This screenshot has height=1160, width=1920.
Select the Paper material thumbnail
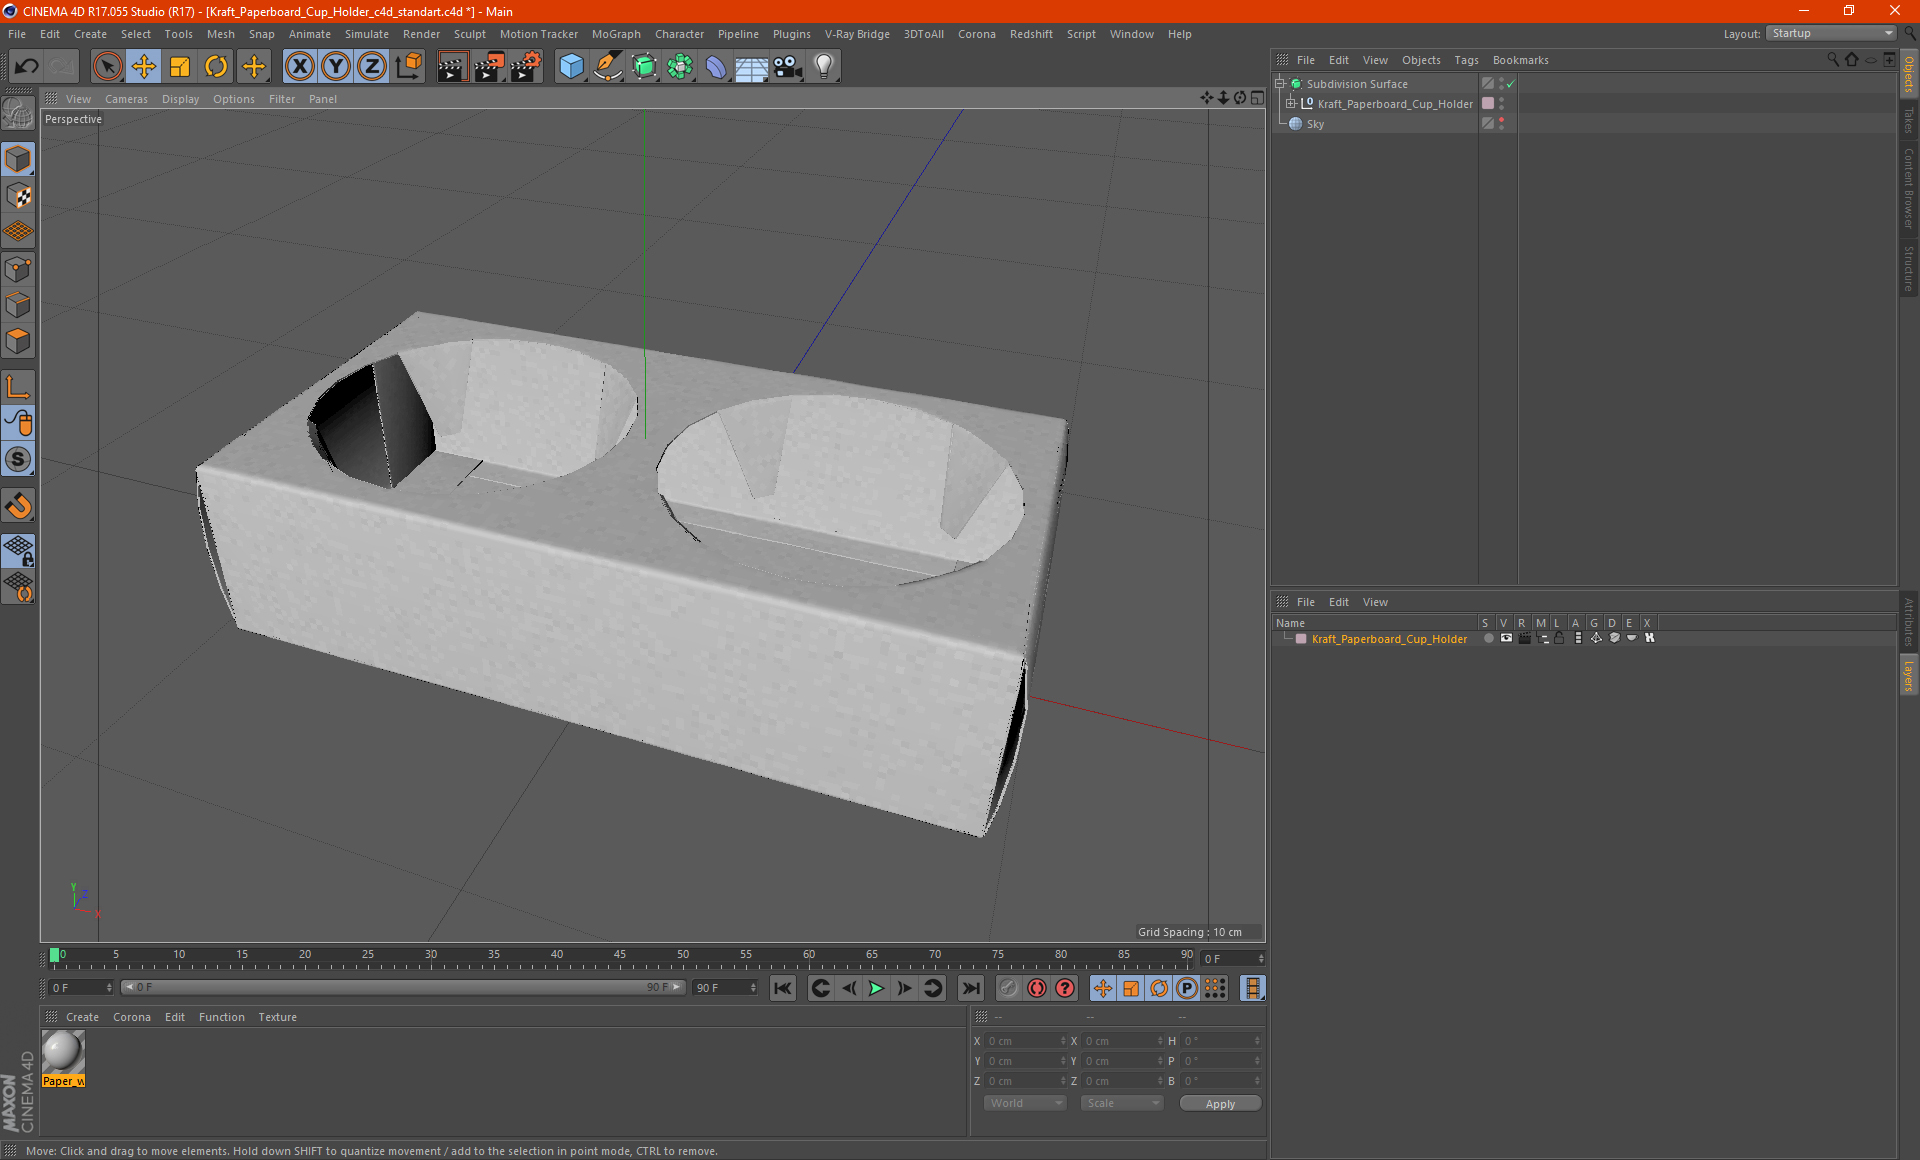click(63, 1052)
